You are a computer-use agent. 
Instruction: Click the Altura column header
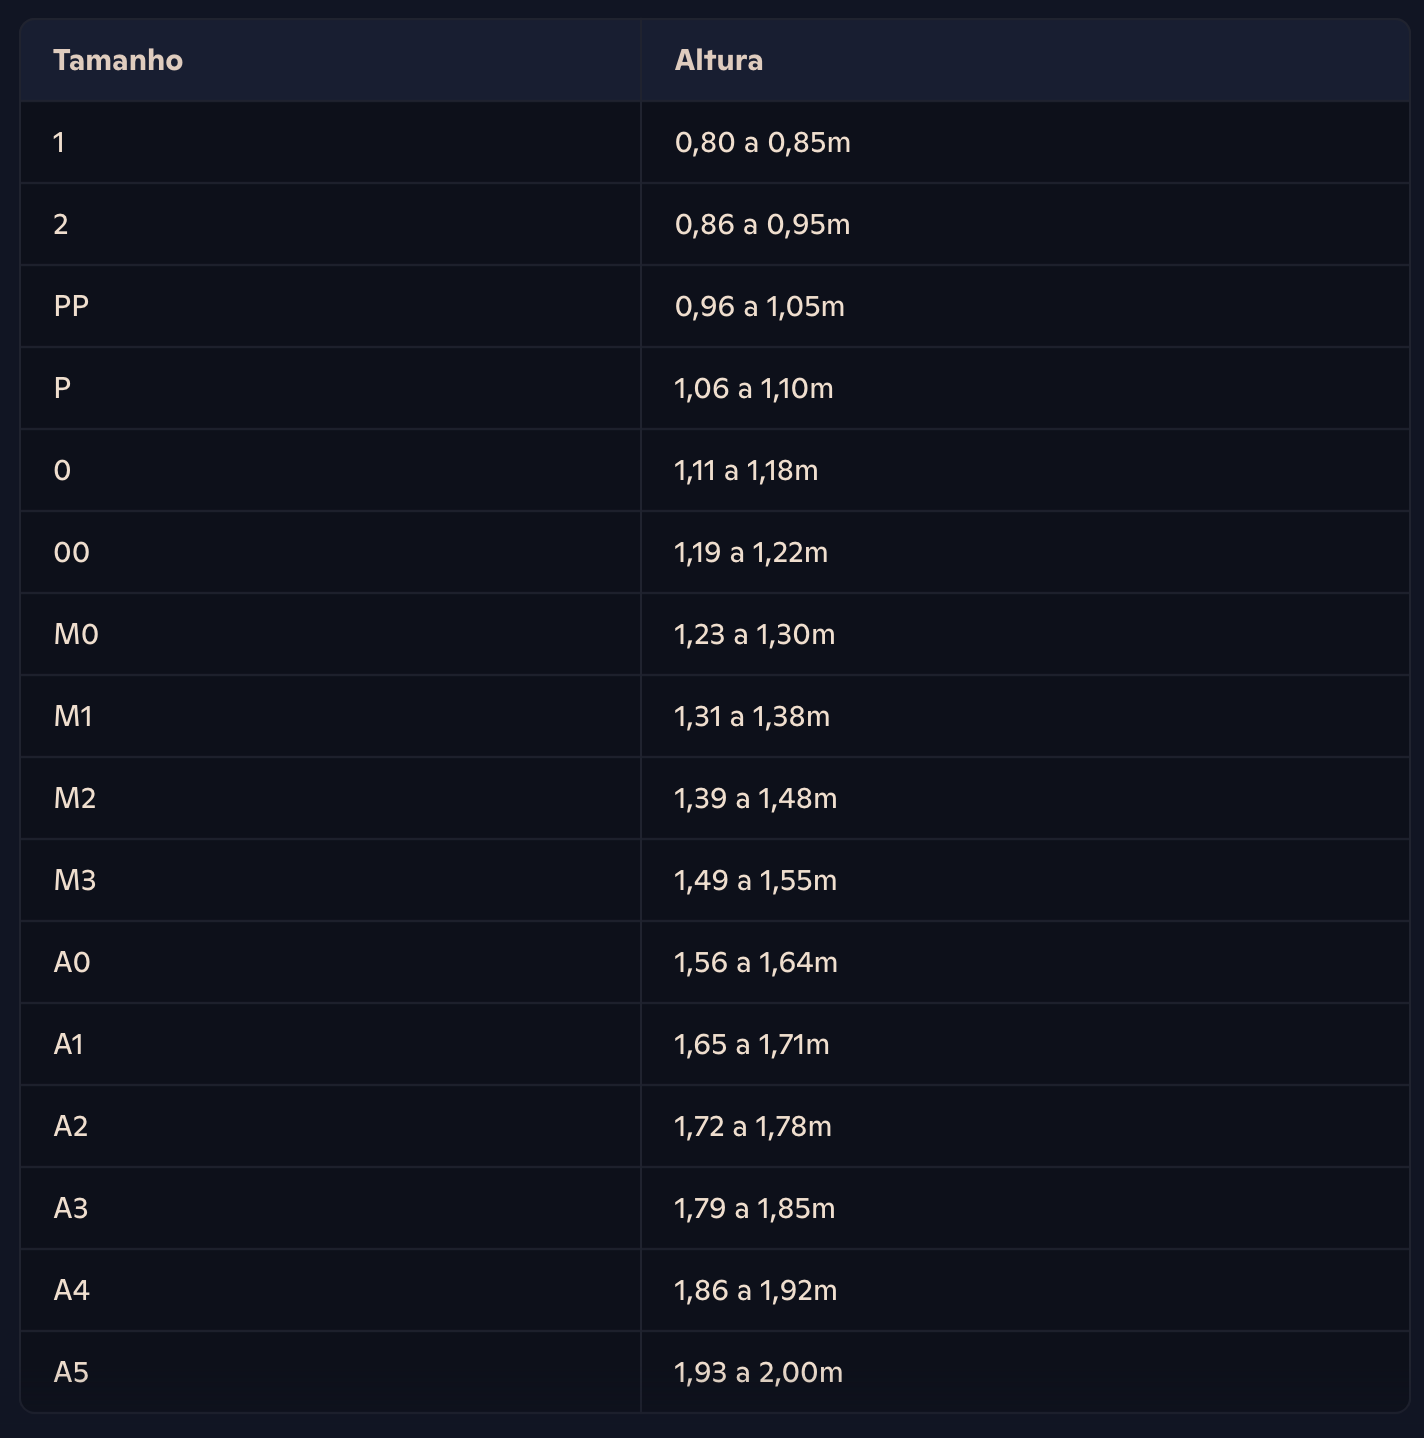(x=1025, y=60)
